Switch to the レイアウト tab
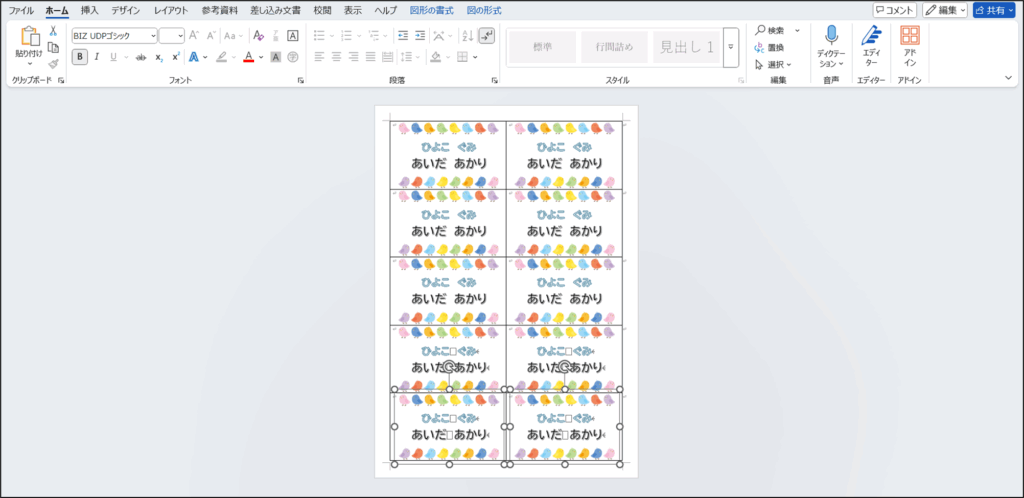 coord(171,10)
